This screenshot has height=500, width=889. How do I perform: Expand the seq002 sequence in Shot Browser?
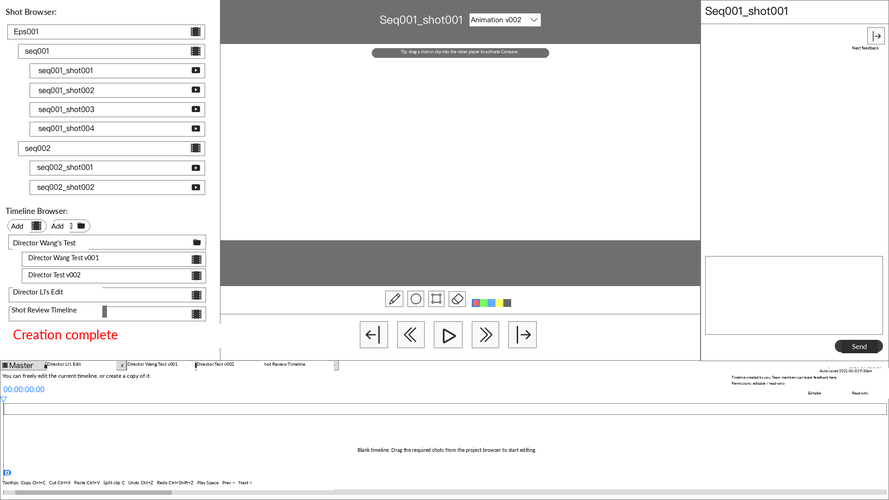pos(111,149)
